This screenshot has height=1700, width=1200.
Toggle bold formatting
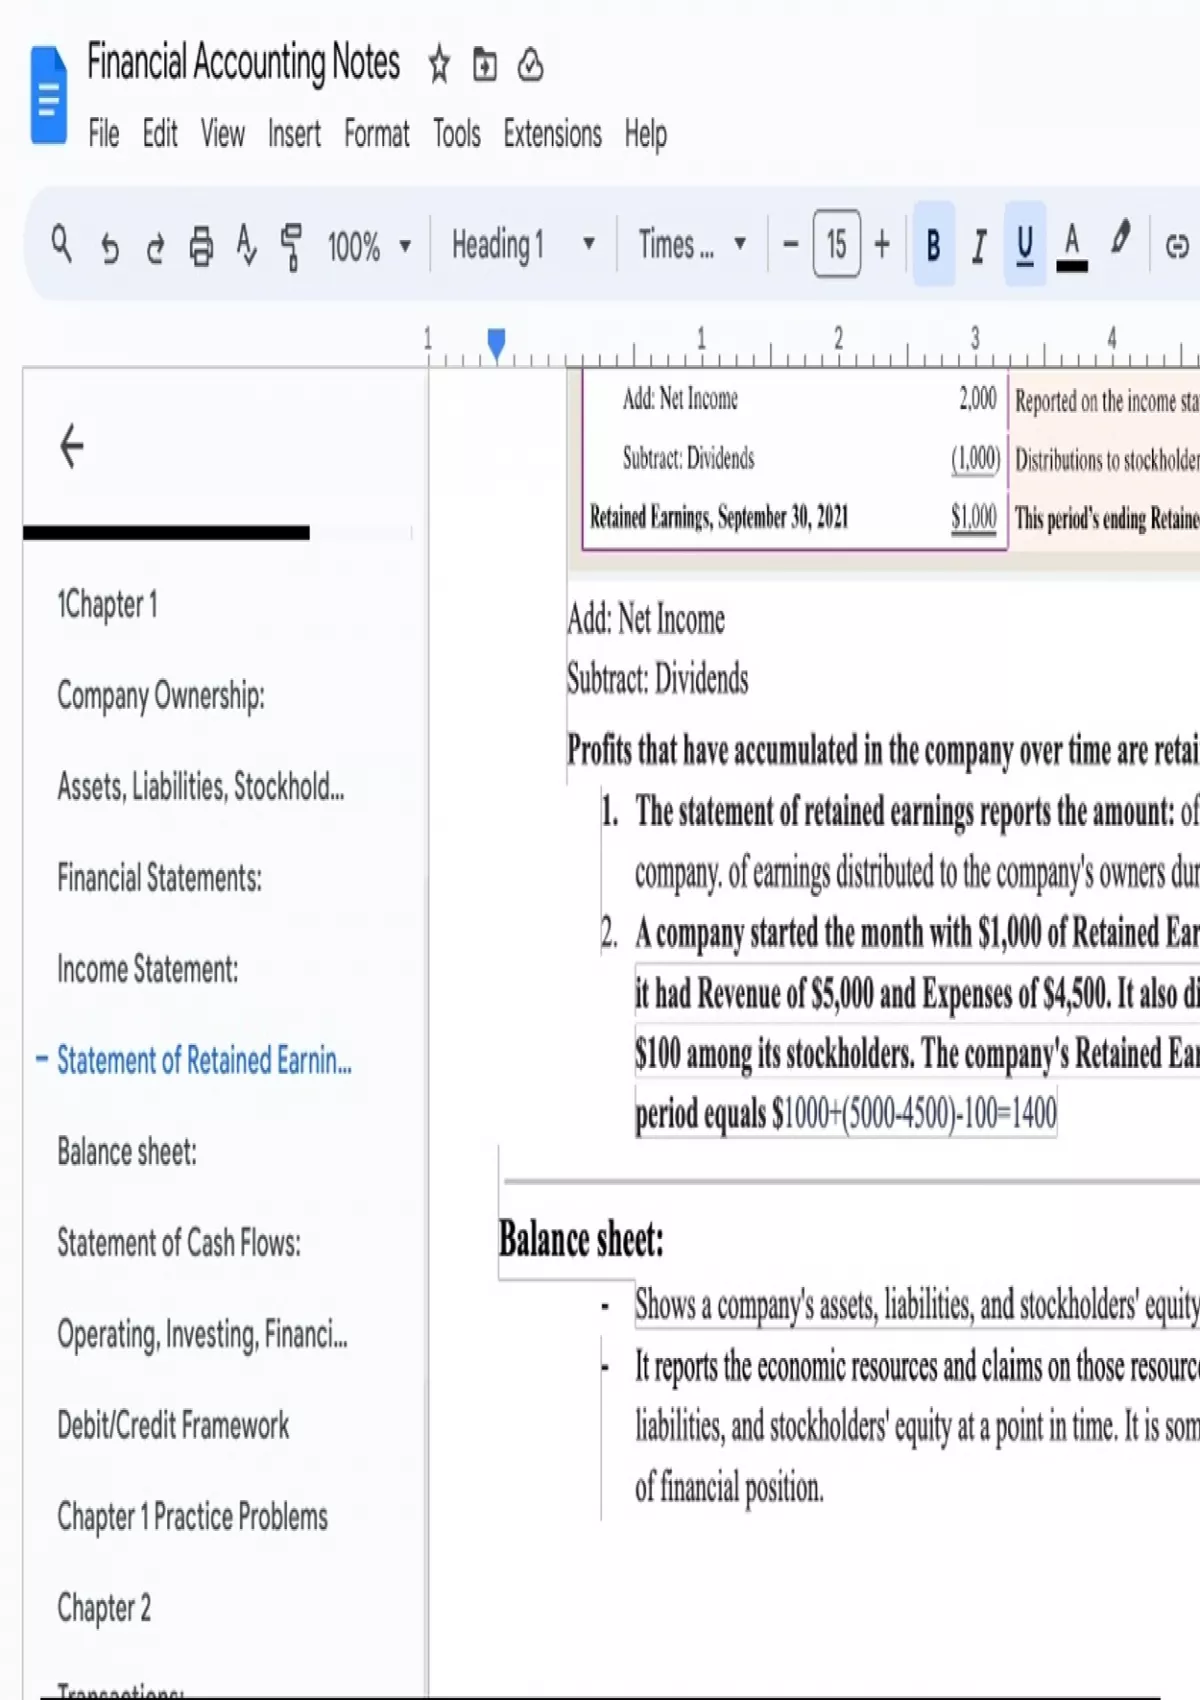pyautogui.click(x=933, y=245)
